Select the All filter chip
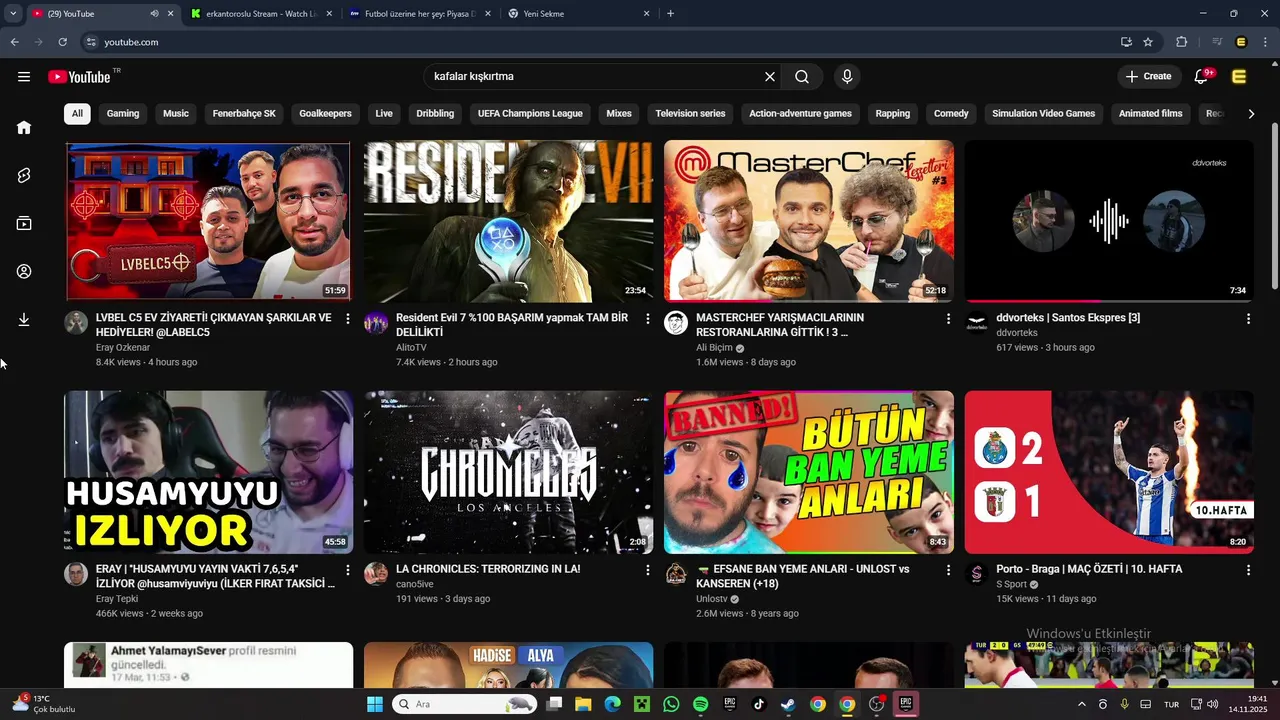Image resolution: width=1280 pixels, height=720 pixels. (x=77, y=114)
